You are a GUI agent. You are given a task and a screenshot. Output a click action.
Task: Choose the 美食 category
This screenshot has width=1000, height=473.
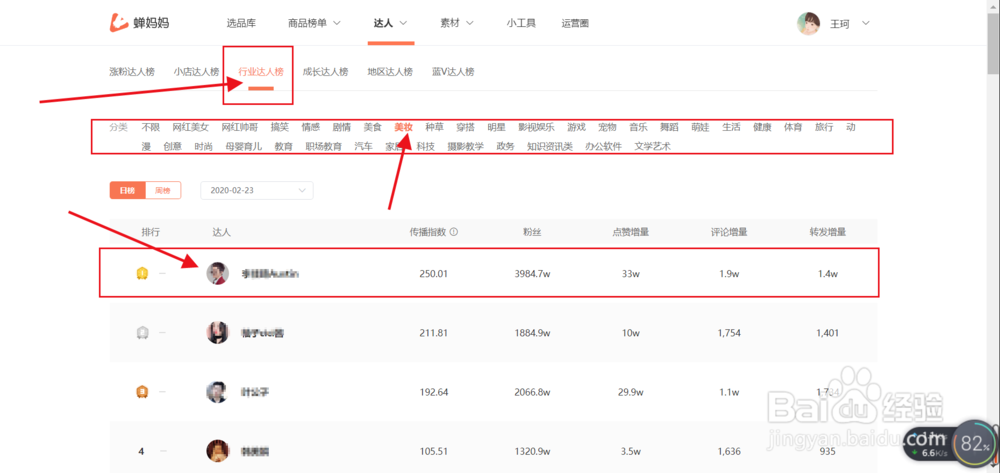372,127
